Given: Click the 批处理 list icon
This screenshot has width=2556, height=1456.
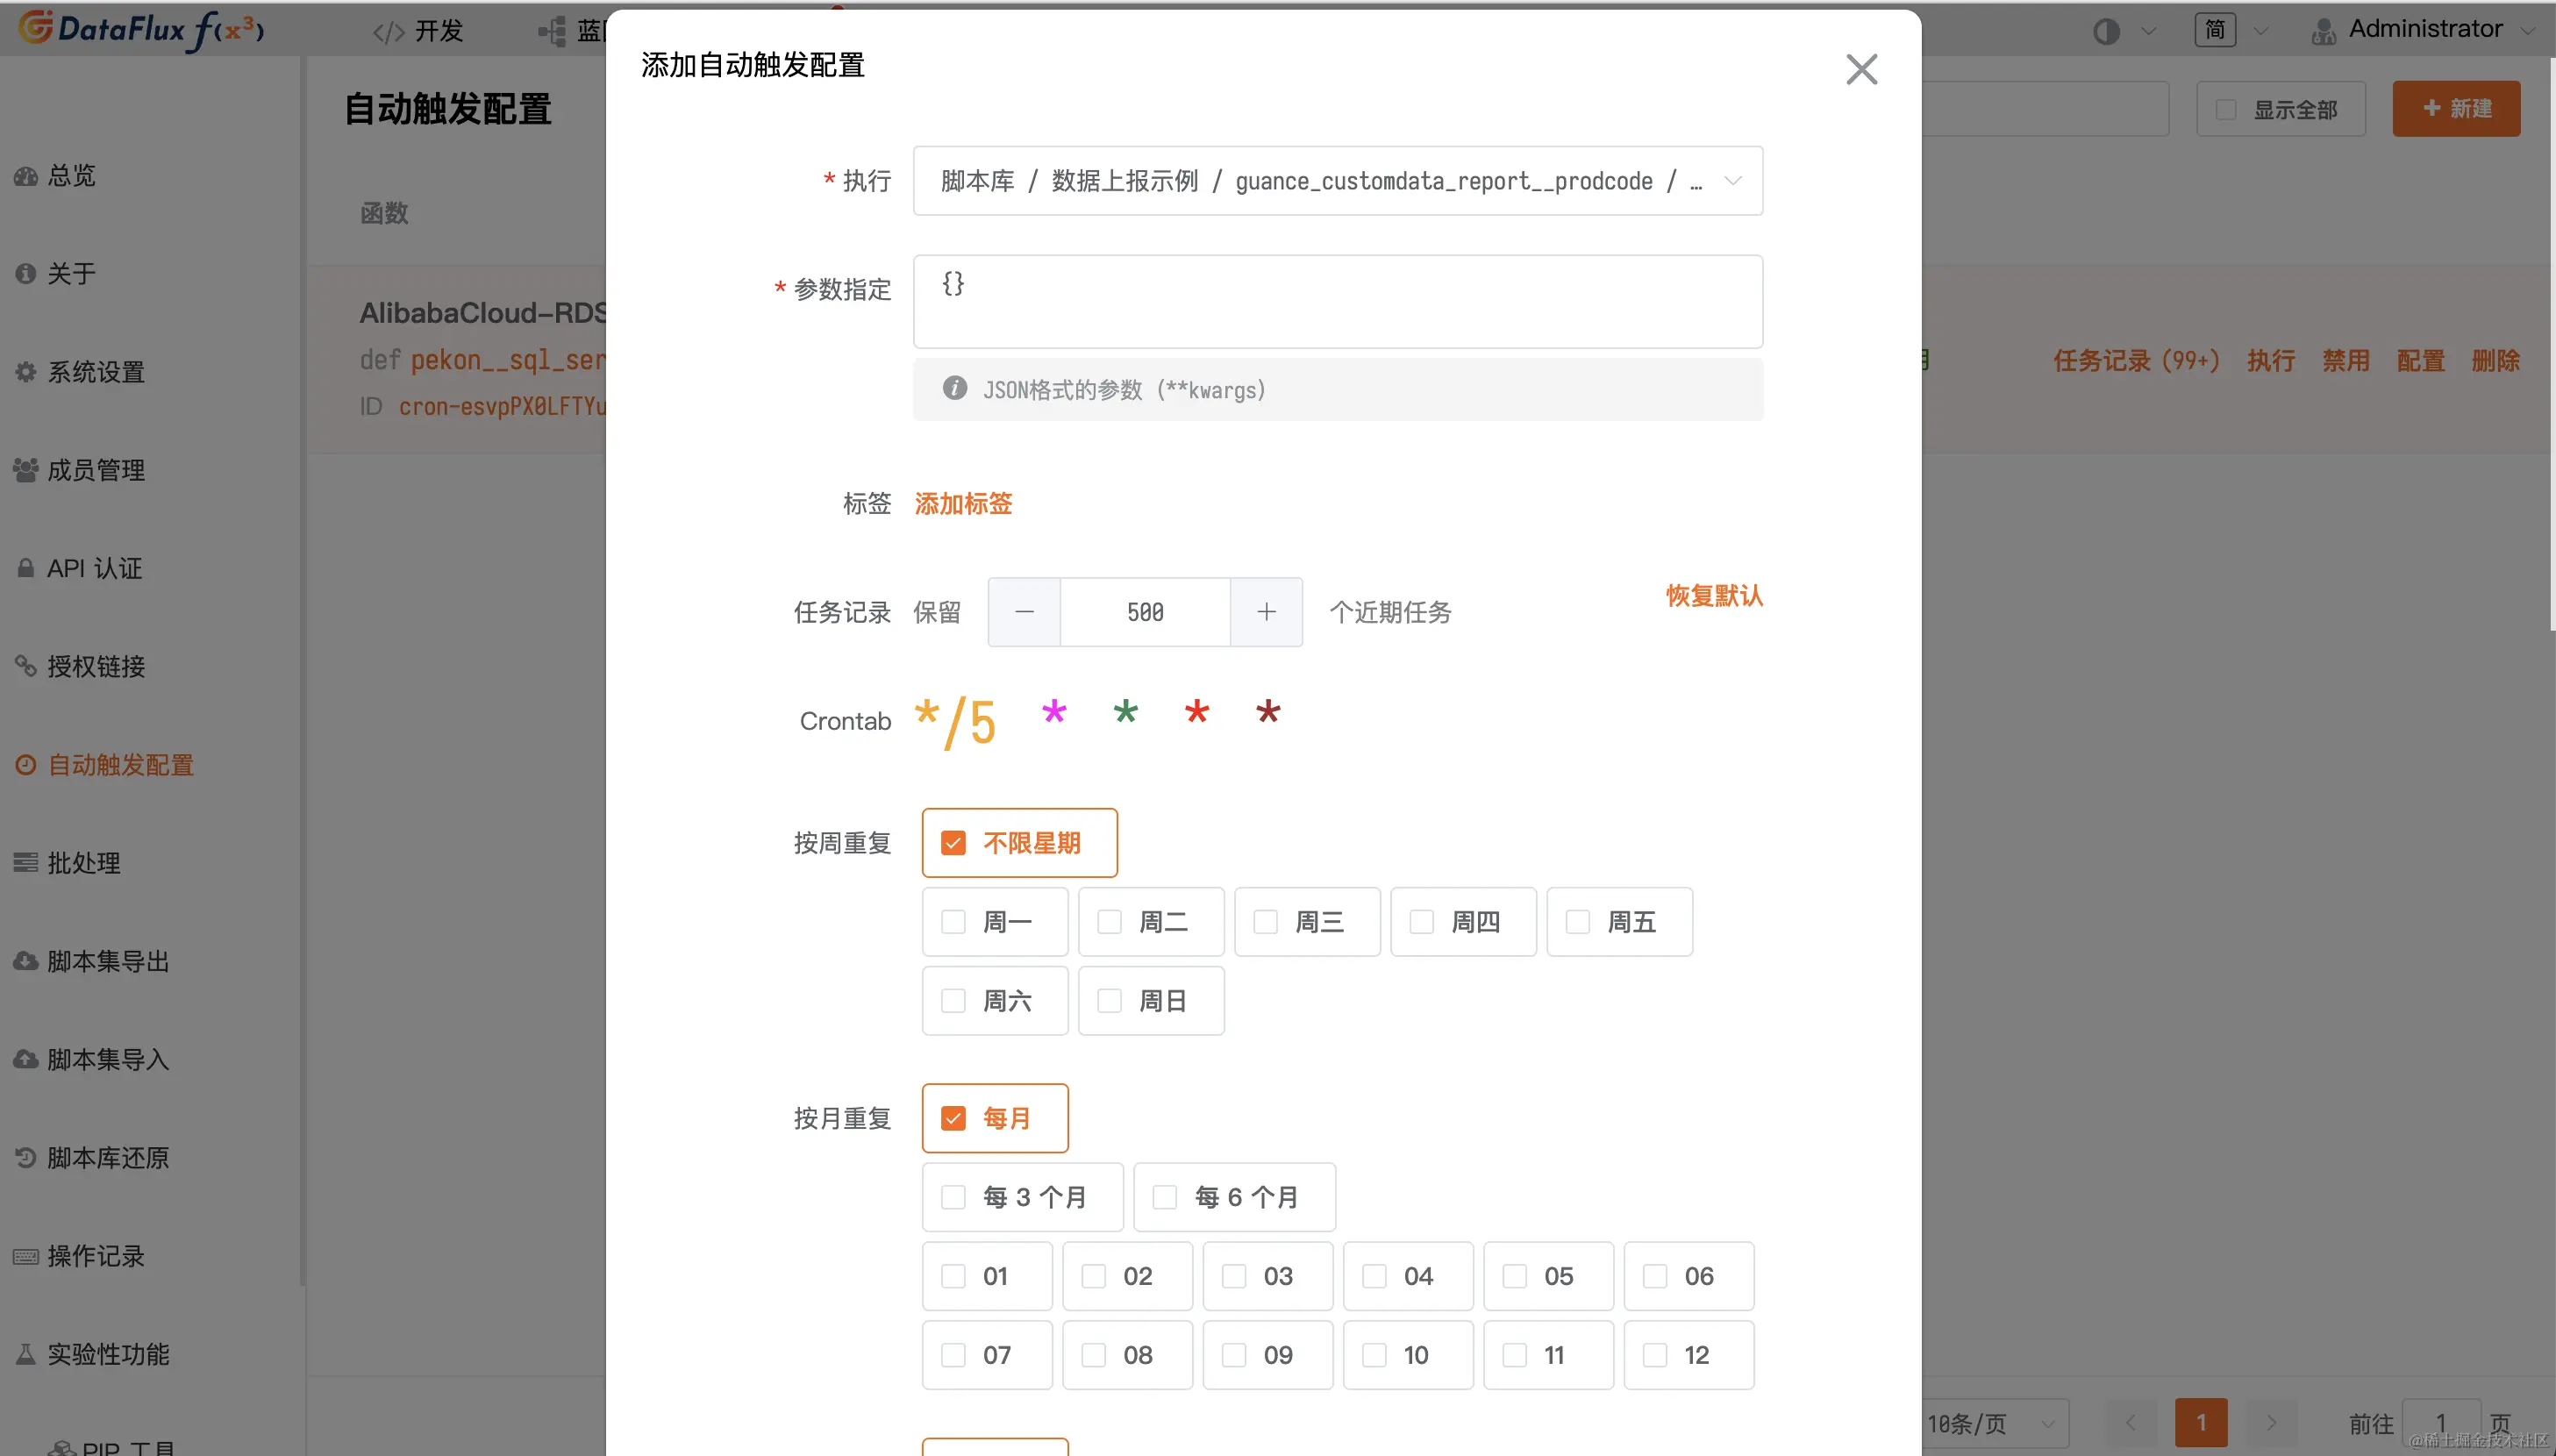Looking at the screenshot, I should pos(25,863).
